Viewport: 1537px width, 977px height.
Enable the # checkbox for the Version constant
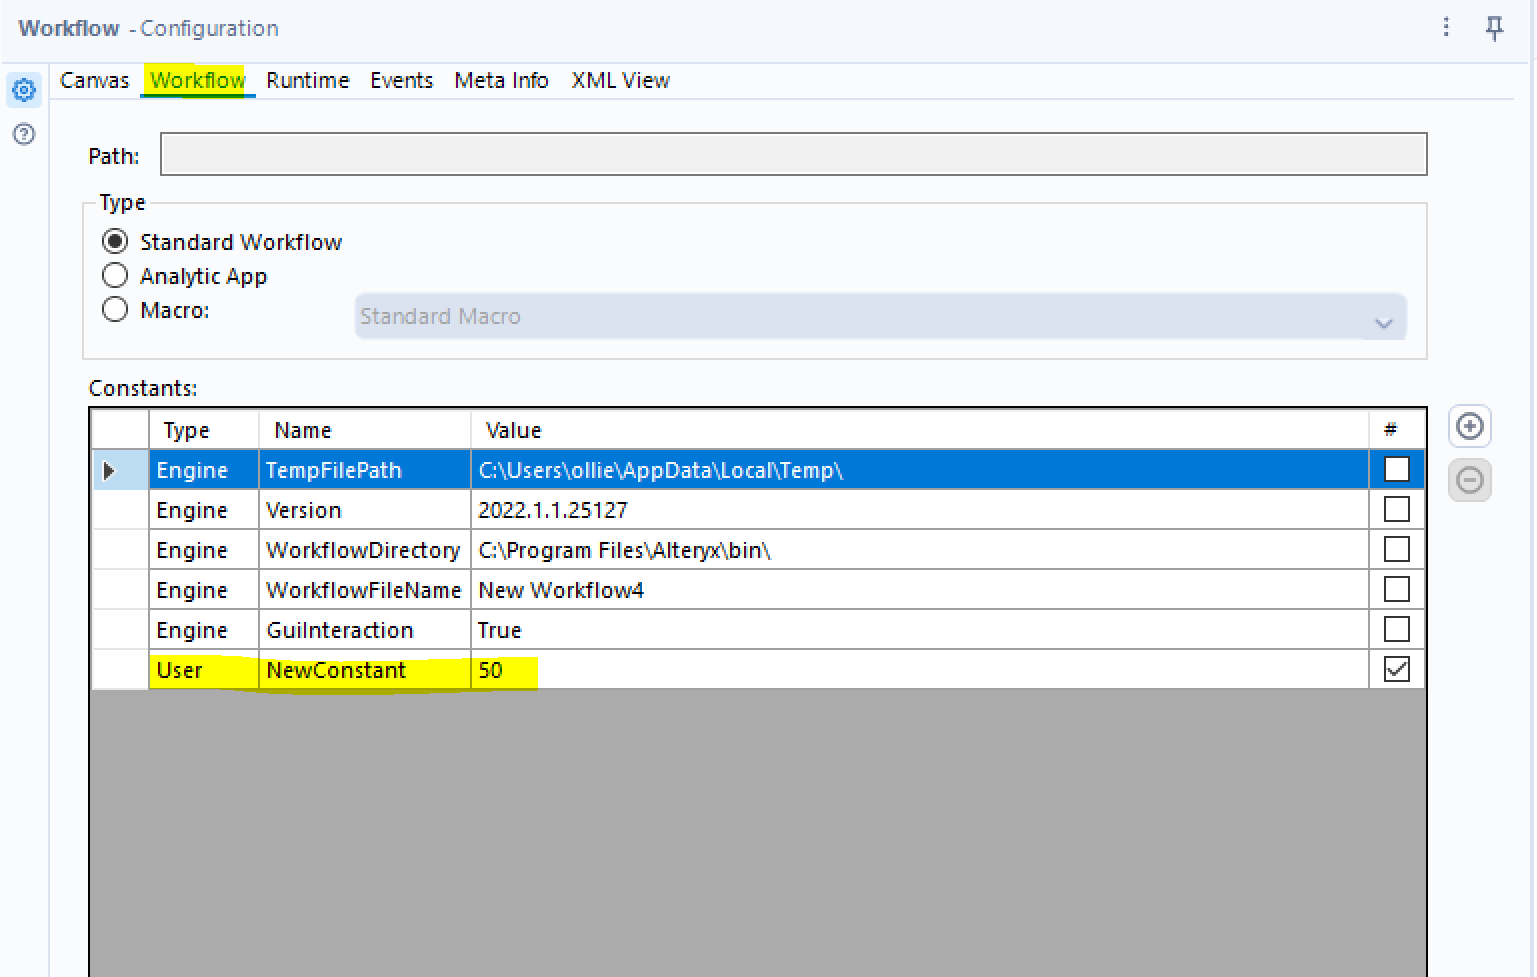point(1396,509)
